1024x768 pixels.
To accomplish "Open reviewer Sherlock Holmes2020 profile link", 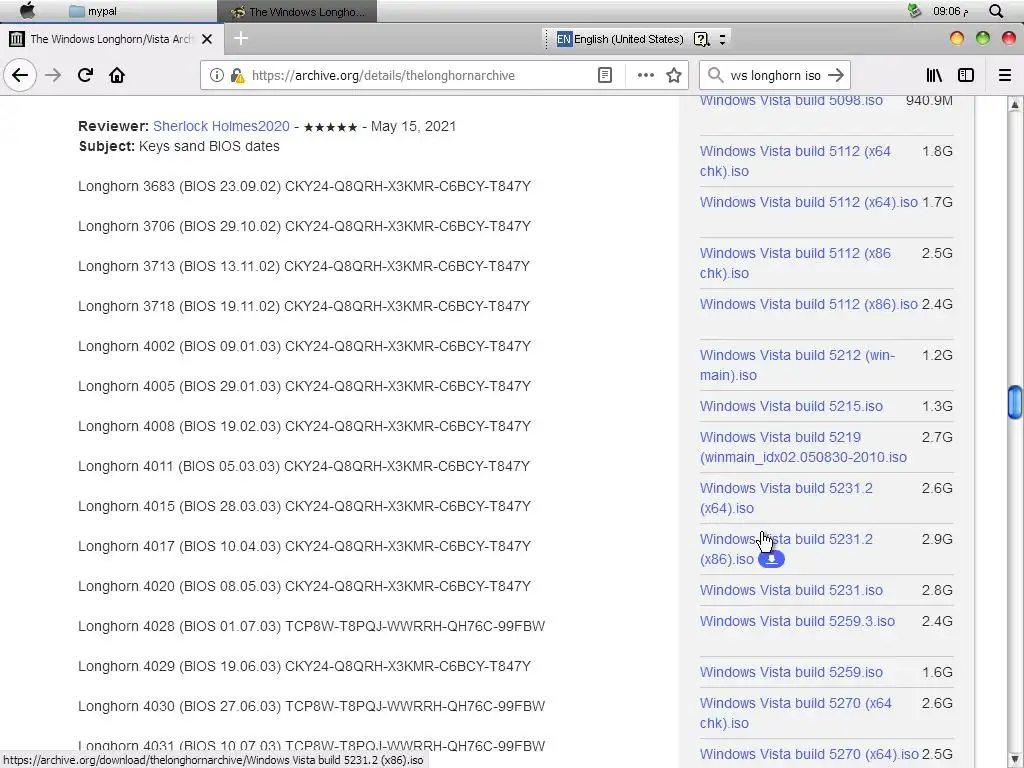I will (221, 126).
